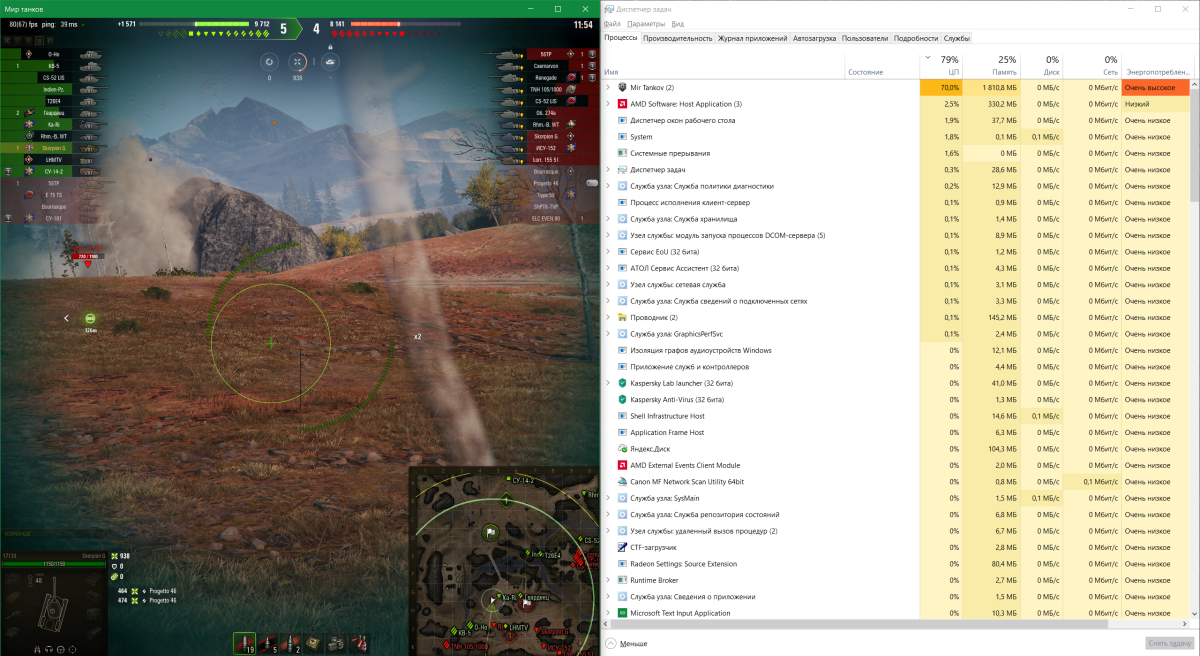Select shell slot with 5 rounds in game
Image resolution: width=1200 pixels, height=656 pixels.
(x=269, y=643)
